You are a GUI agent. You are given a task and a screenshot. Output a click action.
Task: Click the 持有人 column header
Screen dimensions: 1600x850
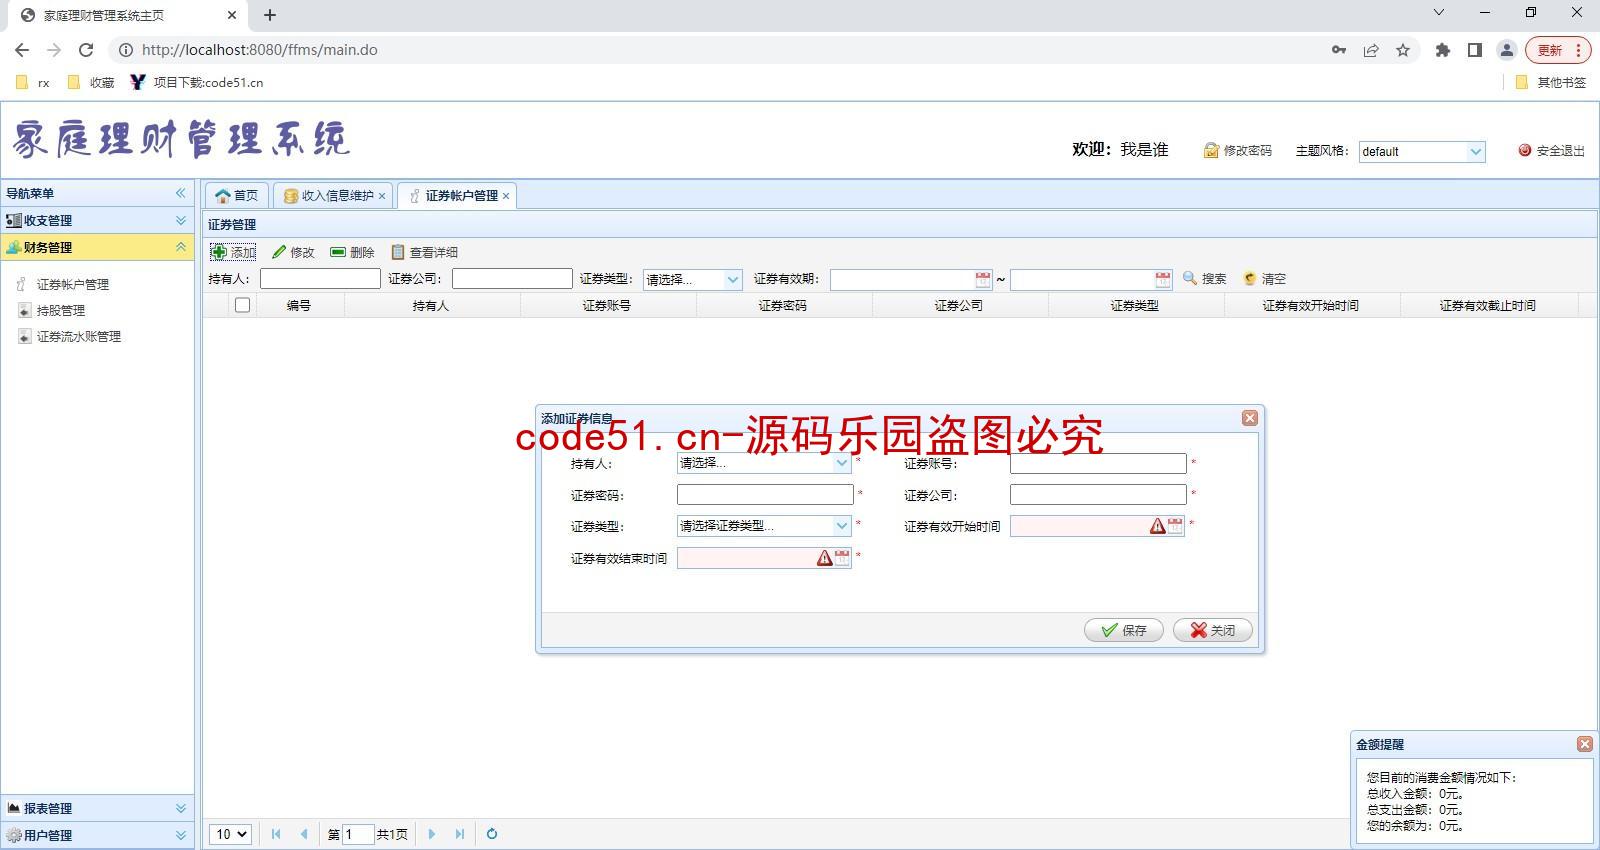tap(431, 305)
